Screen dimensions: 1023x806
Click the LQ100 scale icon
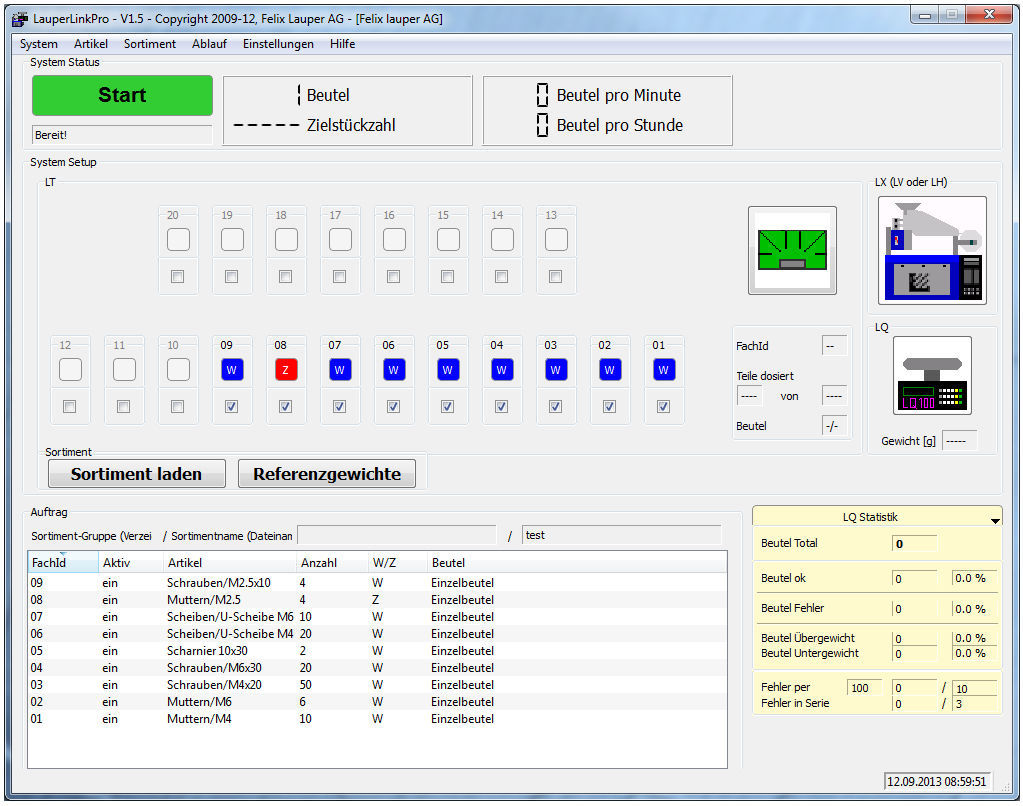(932, 375)
